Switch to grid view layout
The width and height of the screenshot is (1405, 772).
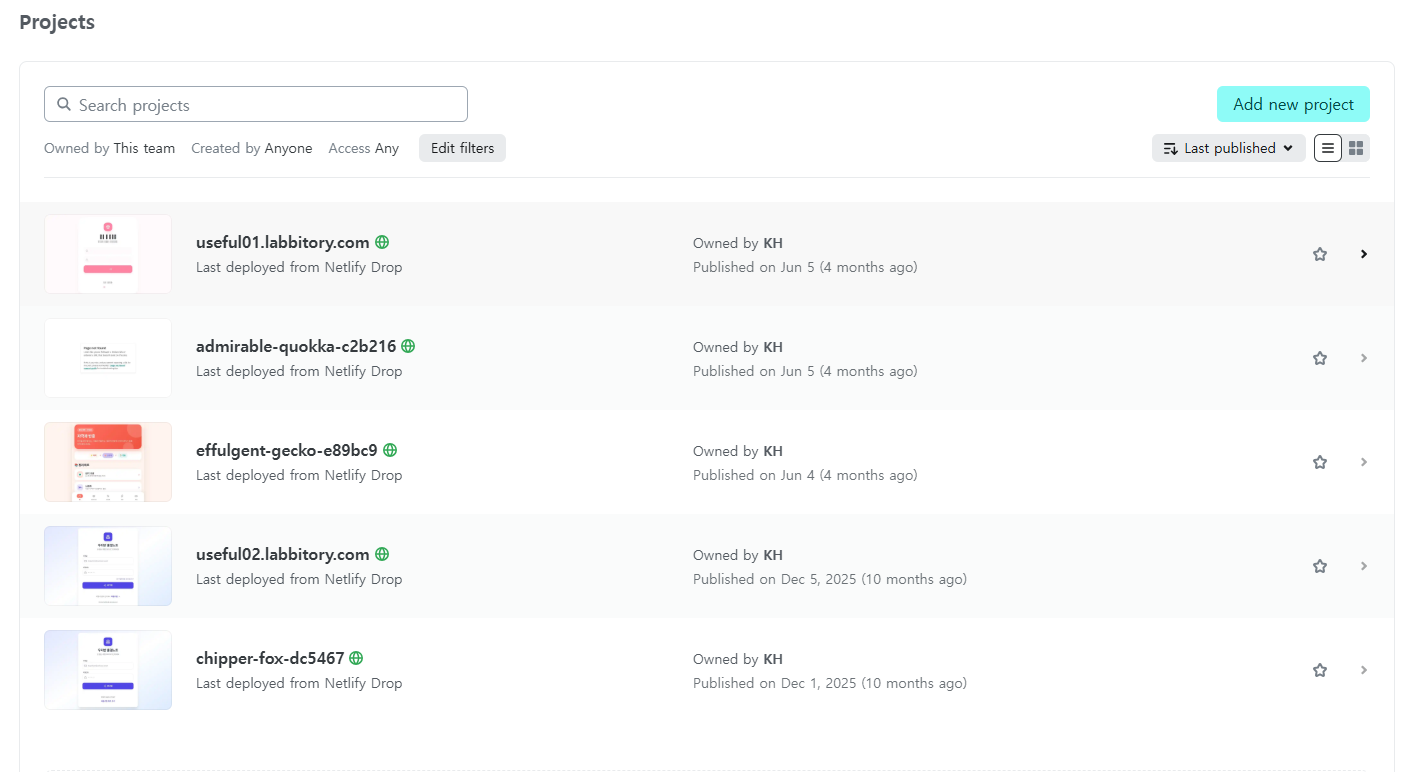[x=1356, y=148]
